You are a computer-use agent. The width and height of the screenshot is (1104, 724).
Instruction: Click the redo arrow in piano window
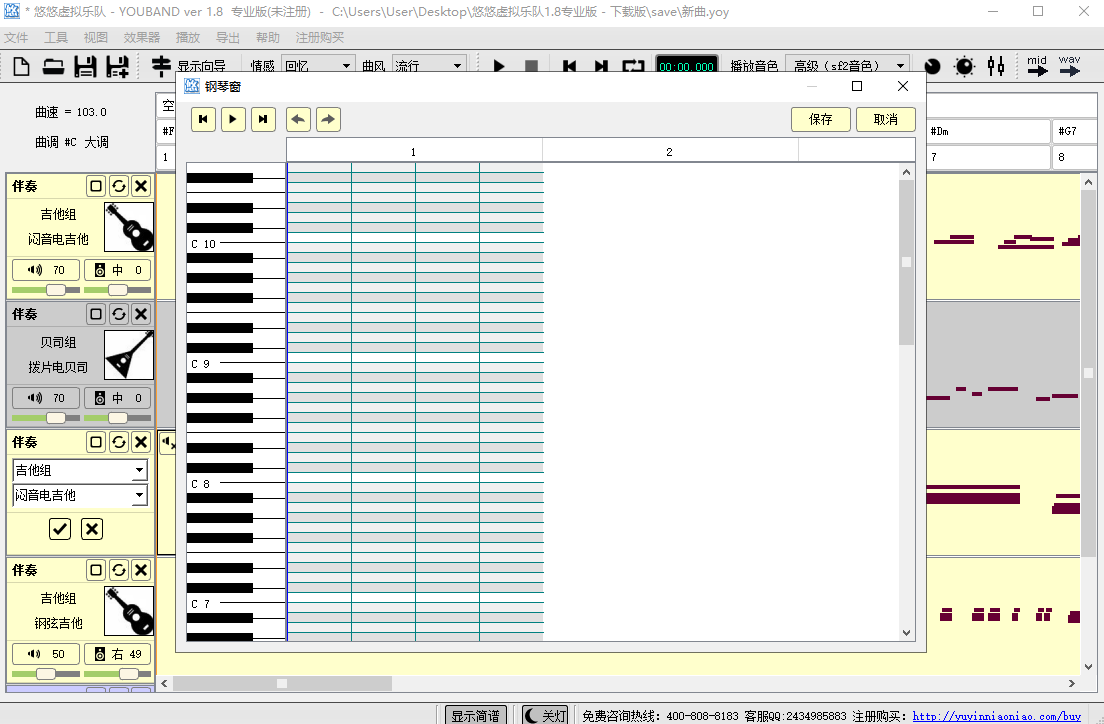coord(328,120)
